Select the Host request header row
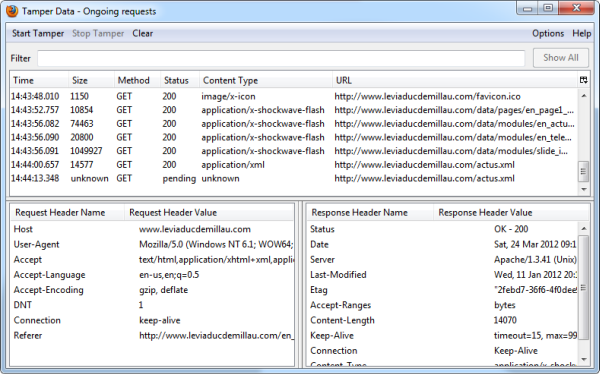The image size is (600, 374). 152,229
